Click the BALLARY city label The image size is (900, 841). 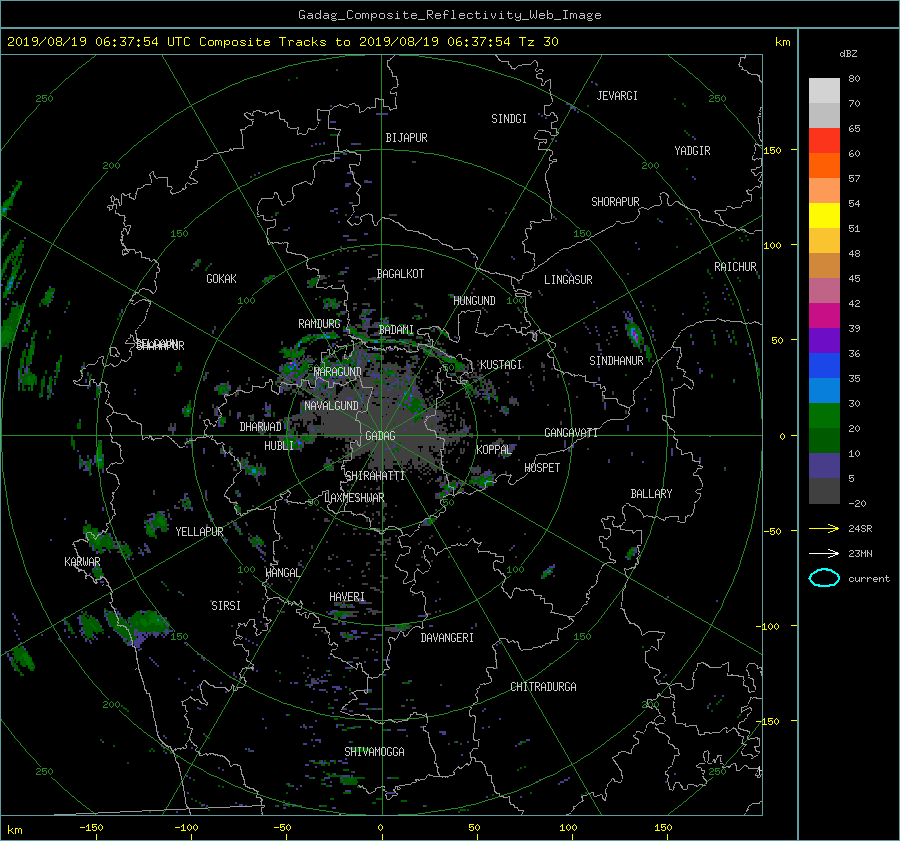(651, 494)
